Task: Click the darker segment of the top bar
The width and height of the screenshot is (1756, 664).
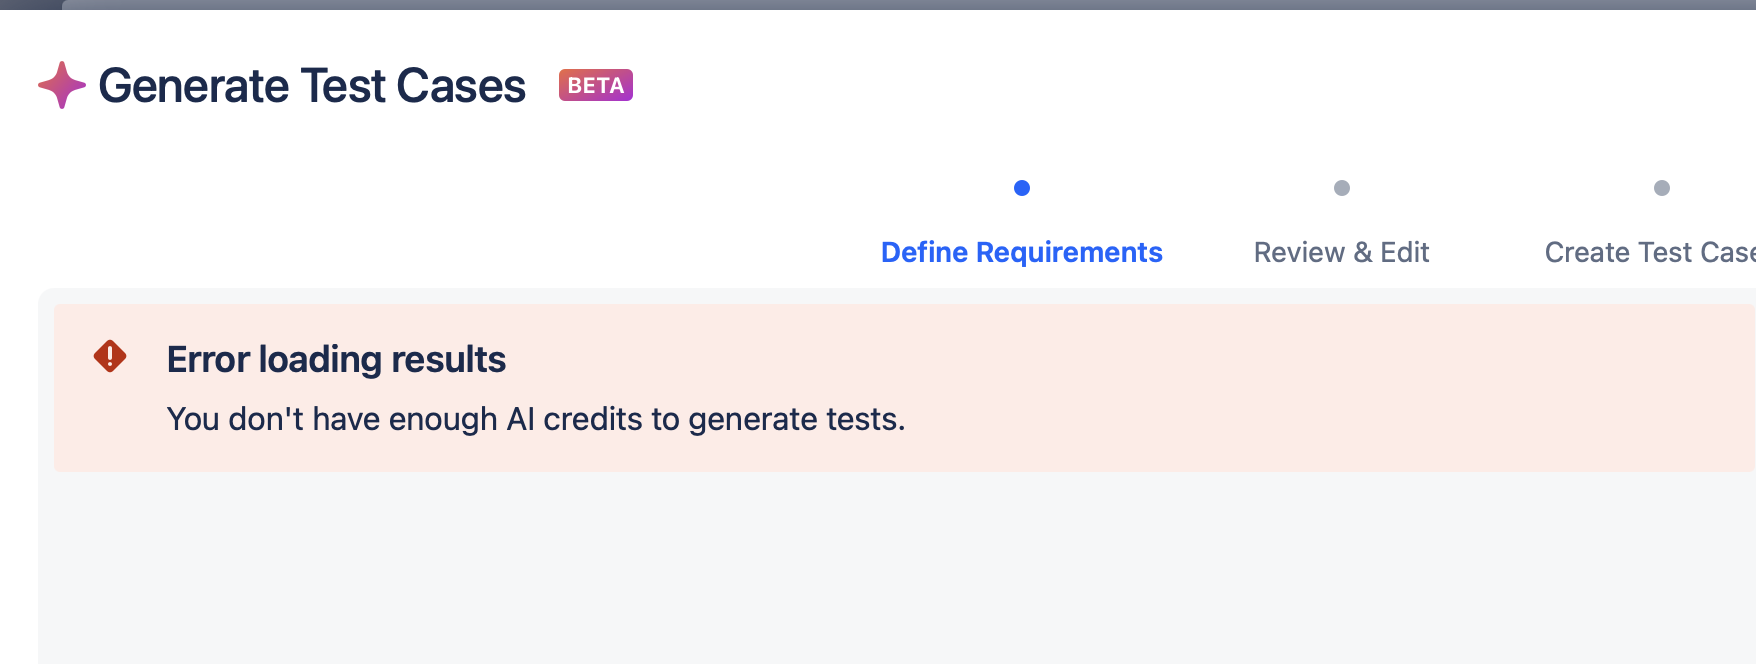Action: point(30,4)
